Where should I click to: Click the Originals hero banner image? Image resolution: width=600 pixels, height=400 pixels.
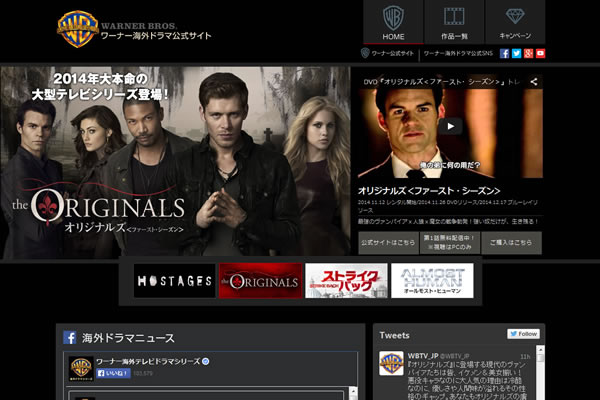click(175, 161)
